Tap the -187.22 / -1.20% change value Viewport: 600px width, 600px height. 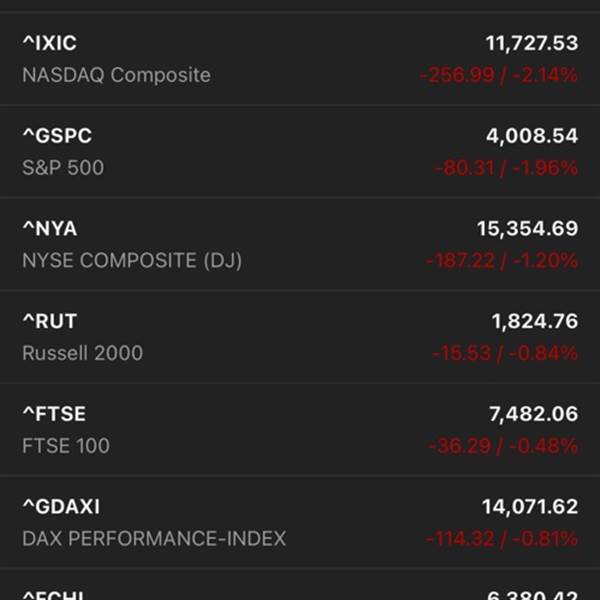point(502,261)
